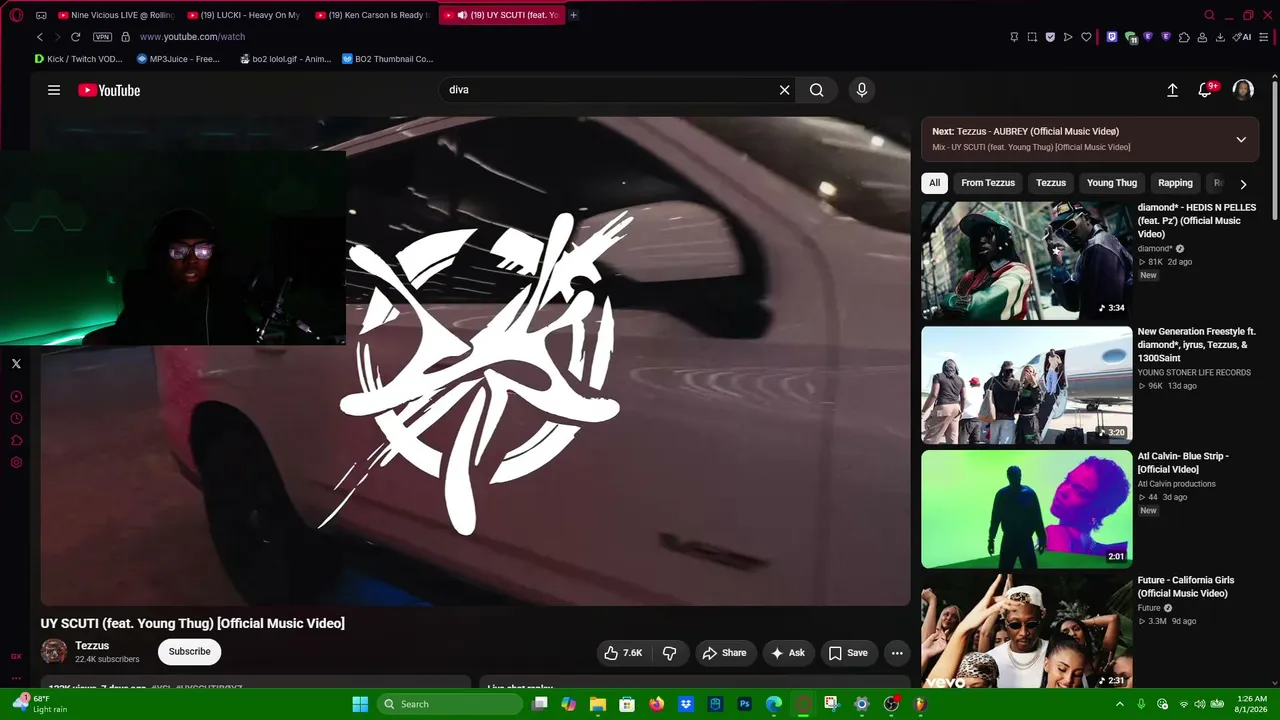Image resolution: width=1280 pixels, height=720 pixels.
Task: Click the Windows taskbar Search box
Action: click(x=450, y=704)
